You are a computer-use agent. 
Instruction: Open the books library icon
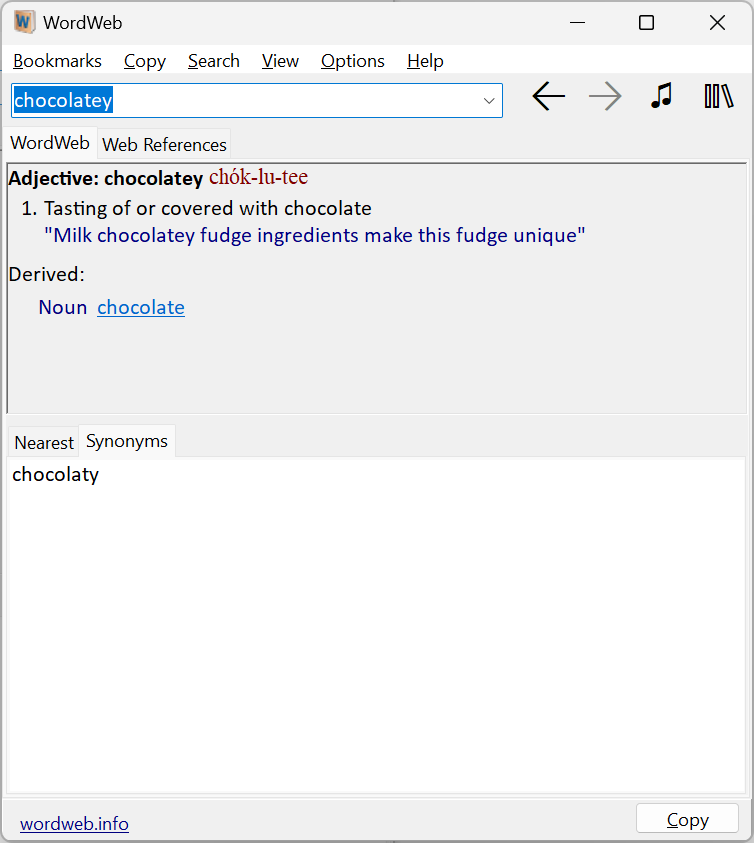coord(719,96)
